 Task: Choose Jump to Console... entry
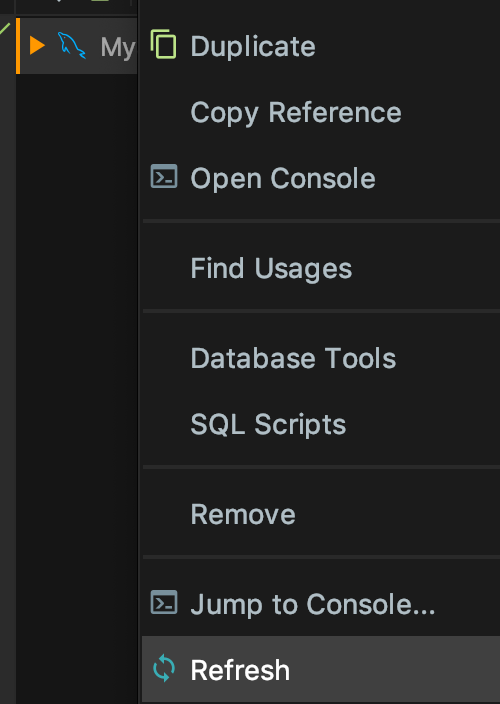click(x=313, y=604)
